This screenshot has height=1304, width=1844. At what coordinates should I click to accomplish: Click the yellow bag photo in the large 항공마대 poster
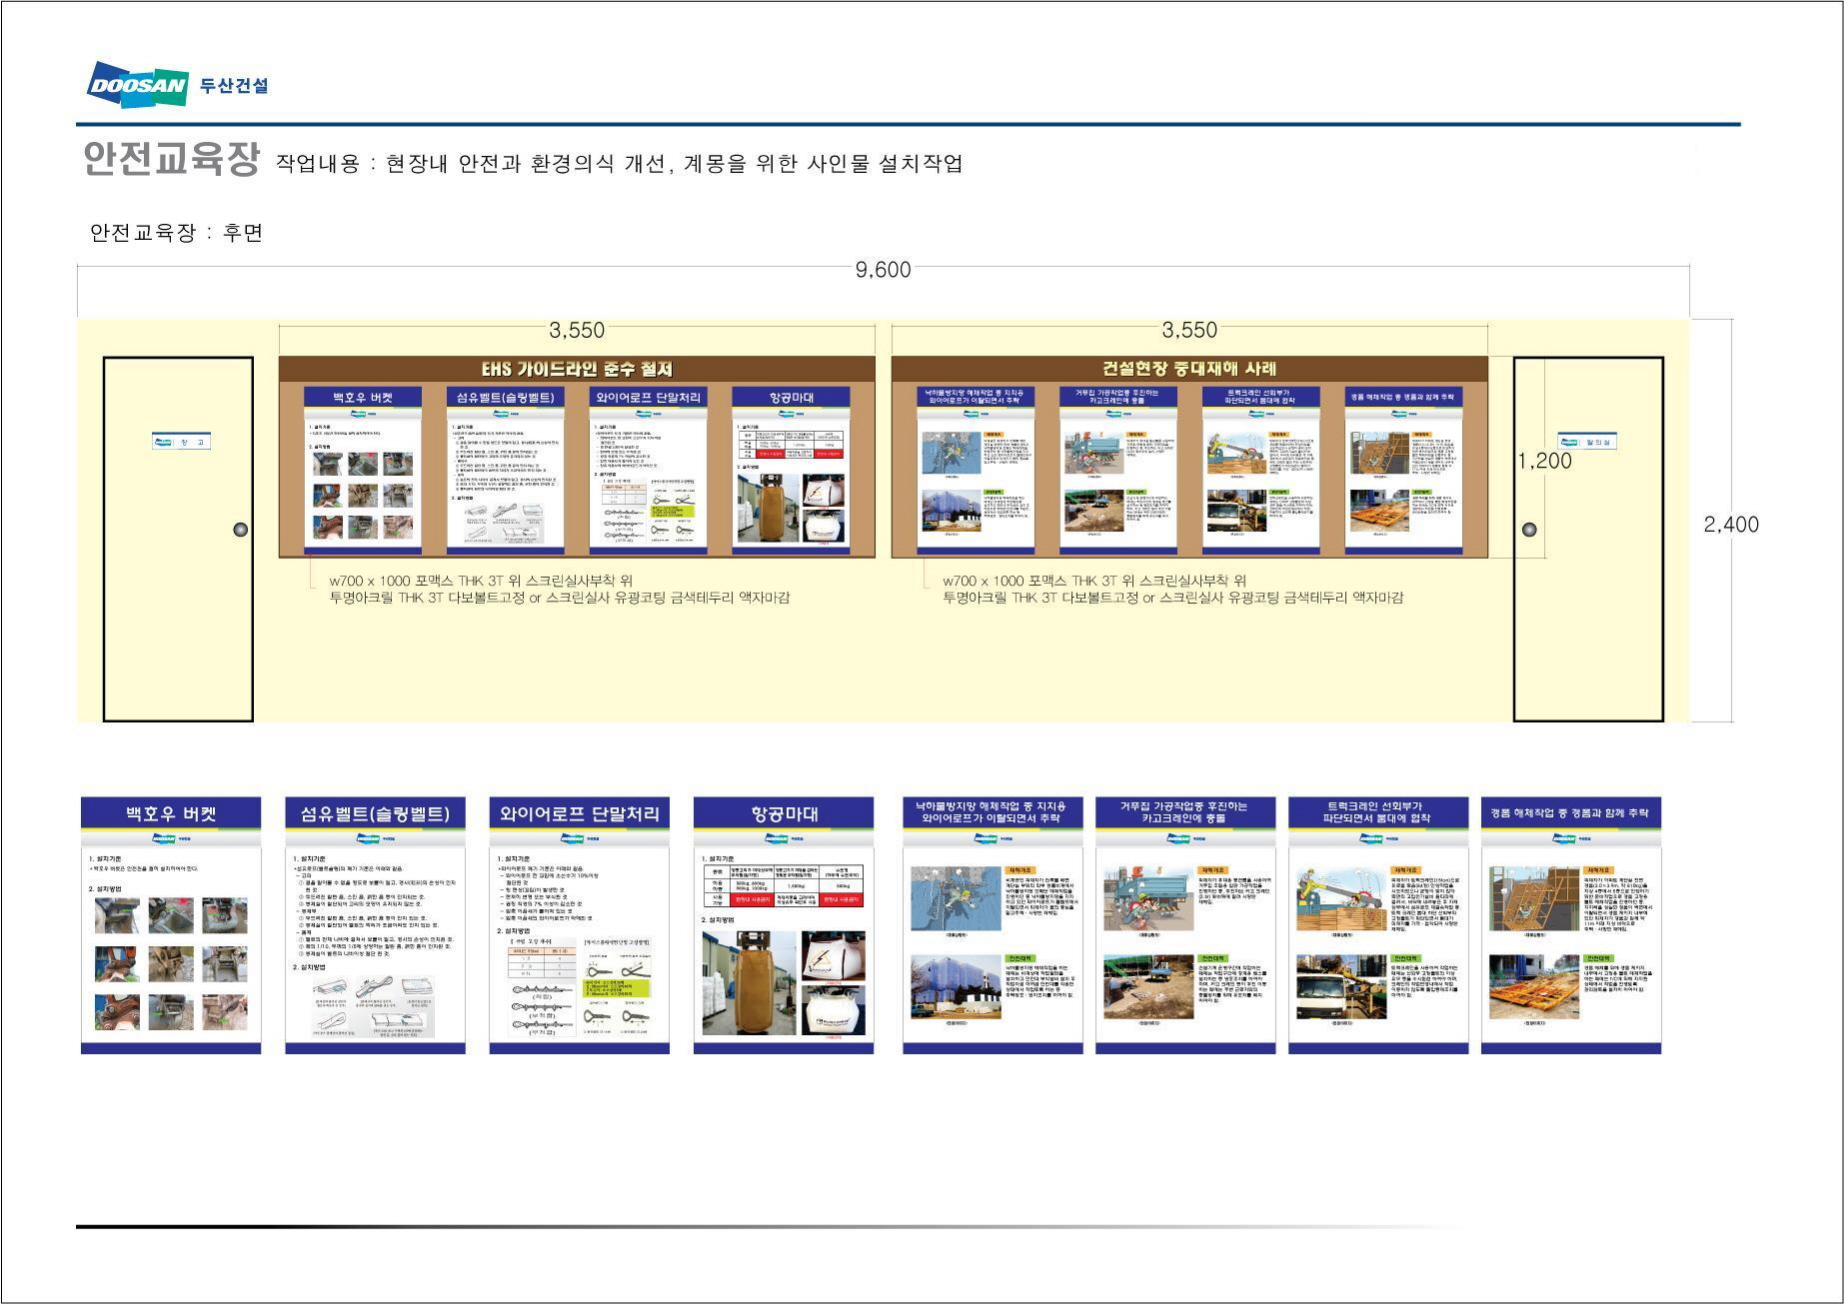point(749,983)
